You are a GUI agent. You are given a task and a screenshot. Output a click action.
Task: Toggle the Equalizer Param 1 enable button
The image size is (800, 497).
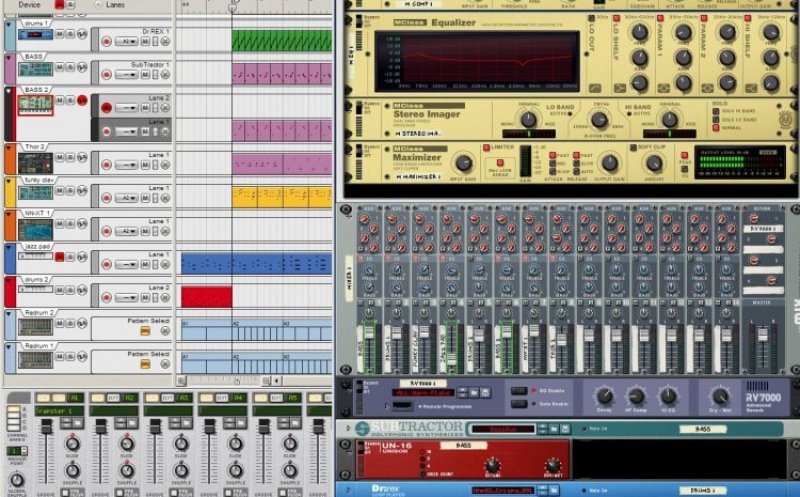tap(660, 18)
